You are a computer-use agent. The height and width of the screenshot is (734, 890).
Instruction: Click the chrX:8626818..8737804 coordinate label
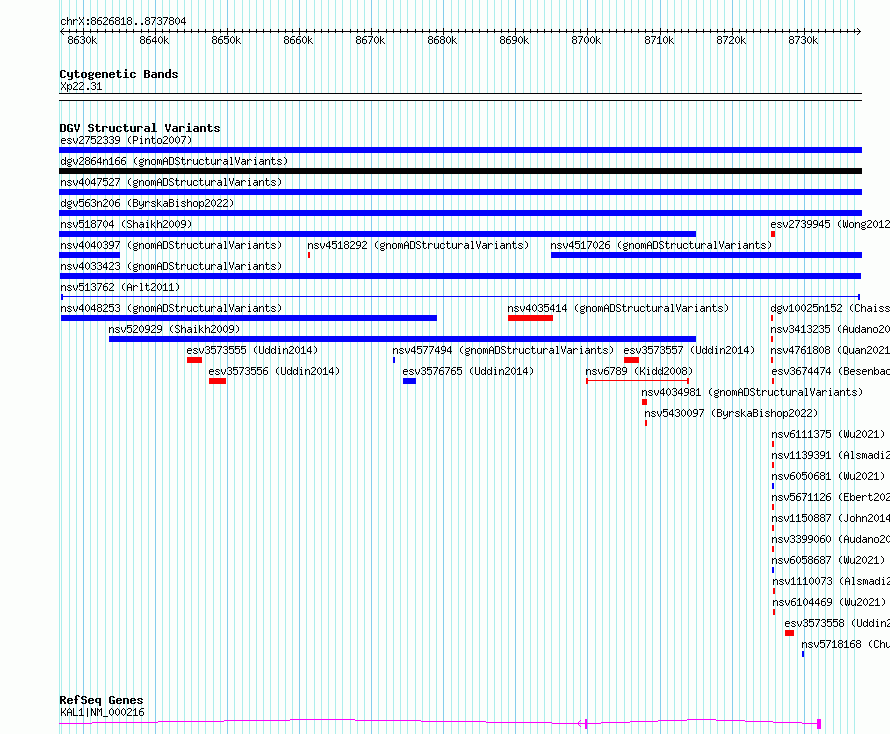(x=123, y=21)
